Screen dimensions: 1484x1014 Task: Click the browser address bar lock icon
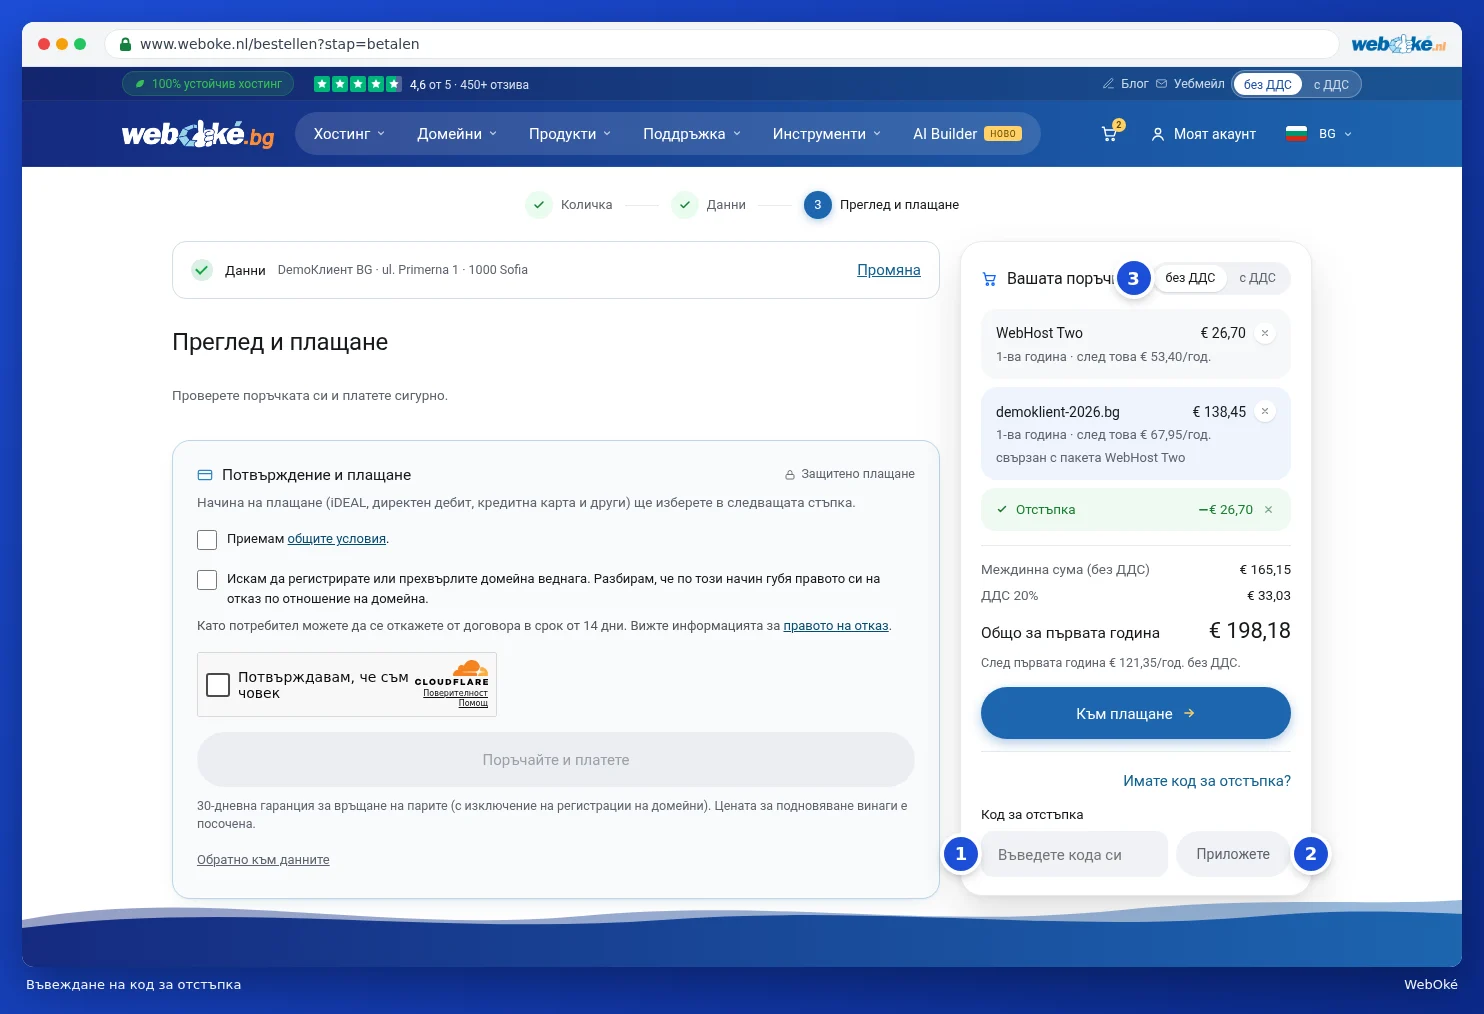click(x=125, y=44)
